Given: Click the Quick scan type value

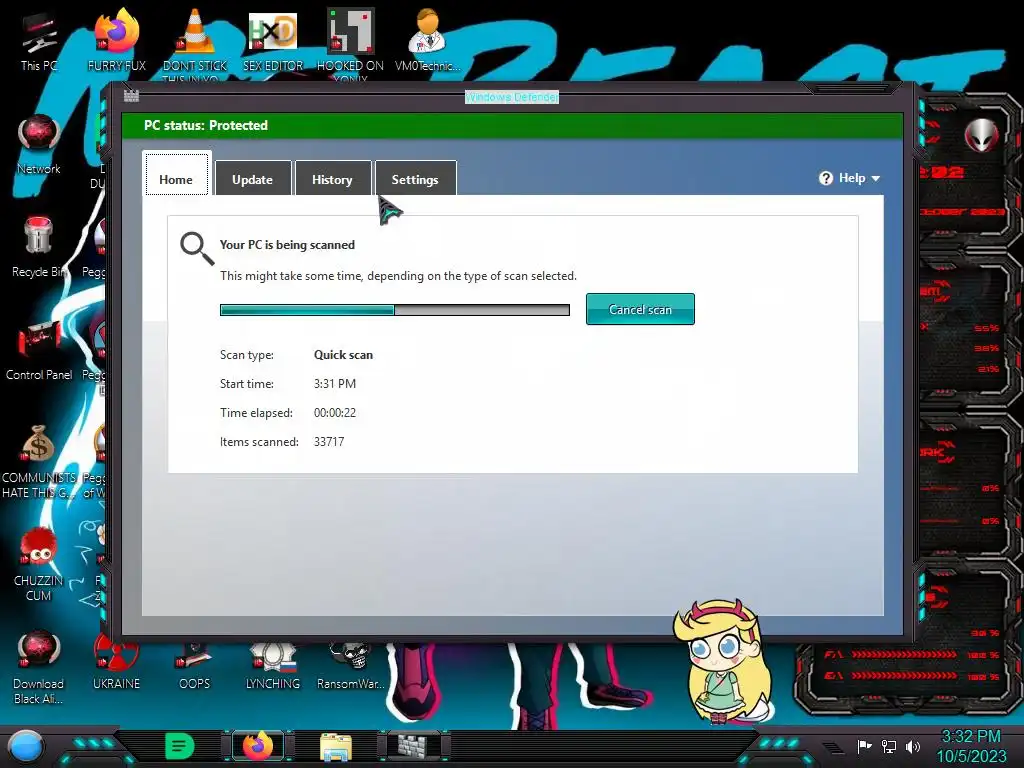Looking at the screenshot, I should 344,355.
